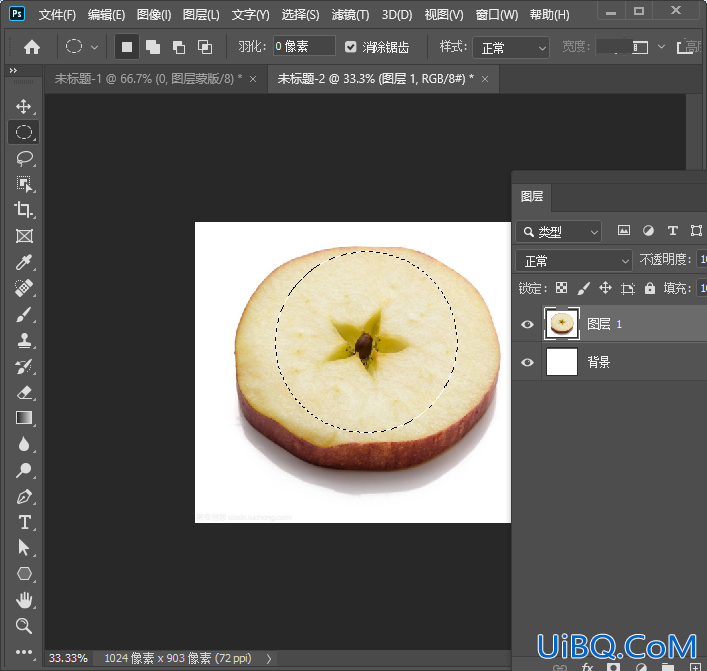Image resolution: width=707 pixels, height=671 pixels.
Task: Open the 样式 style dropdown
Action: tap(511, 47)
